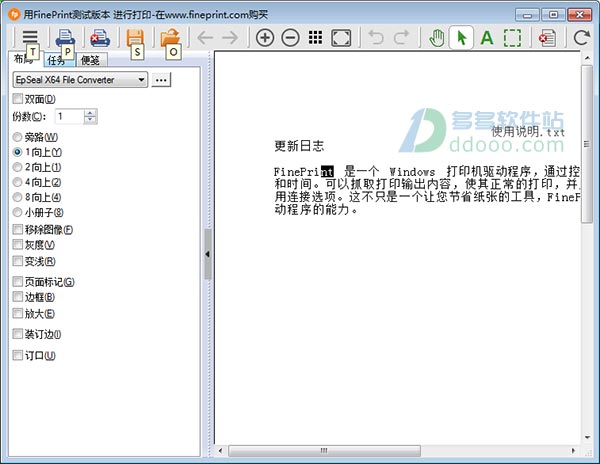Enable the 订口(U) checkbox
The height and width of the screenshot is (464, 600).
(18, 355)
